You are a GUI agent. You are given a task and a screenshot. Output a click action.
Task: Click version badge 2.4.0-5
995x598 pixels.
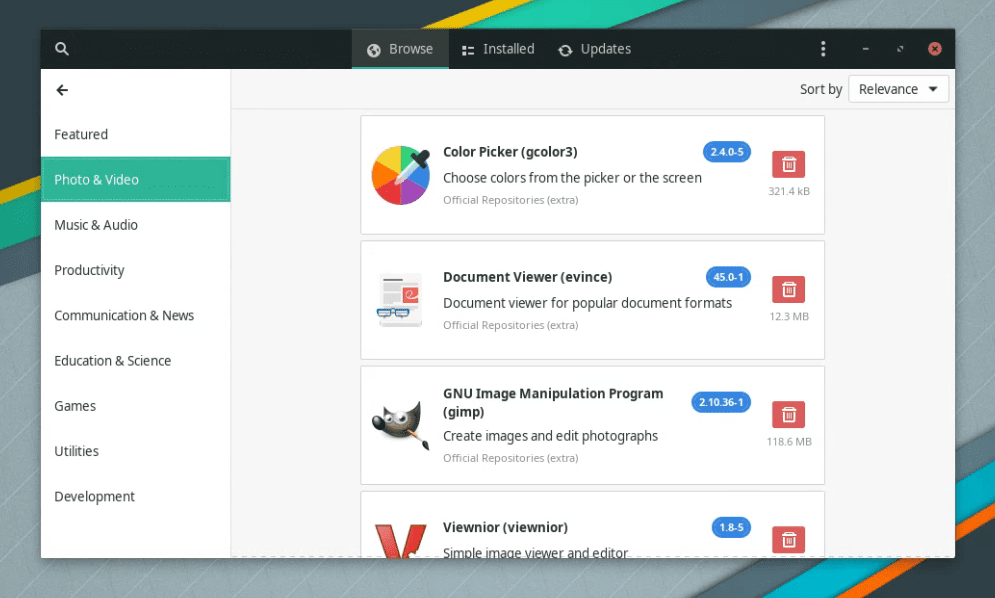(x=727, y=152)
